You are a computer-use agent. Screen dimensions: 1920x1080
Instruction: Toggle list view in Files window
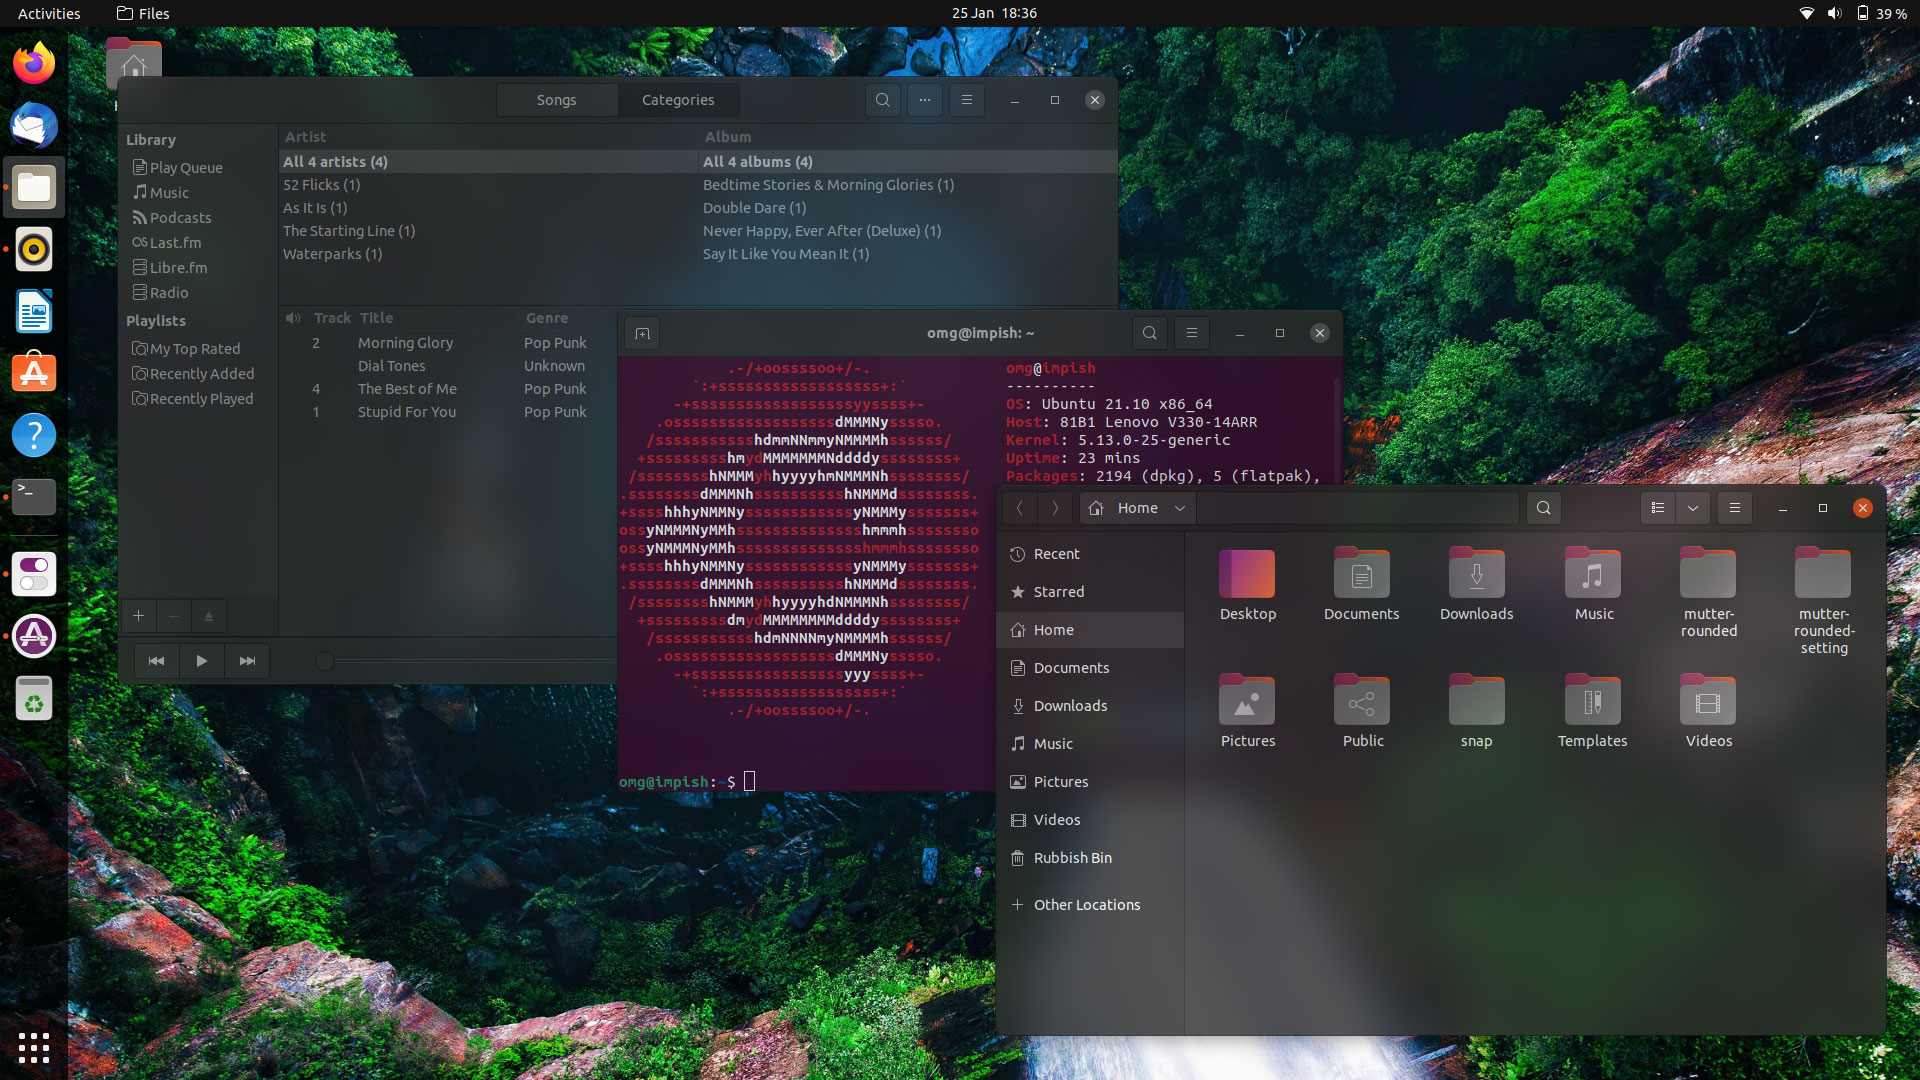(1657, 508)
